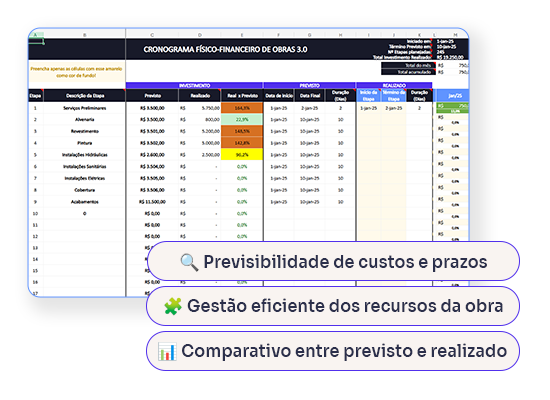Select the 'Serviços Preliminares' cell
550x400 pixels.
(85, 108)
